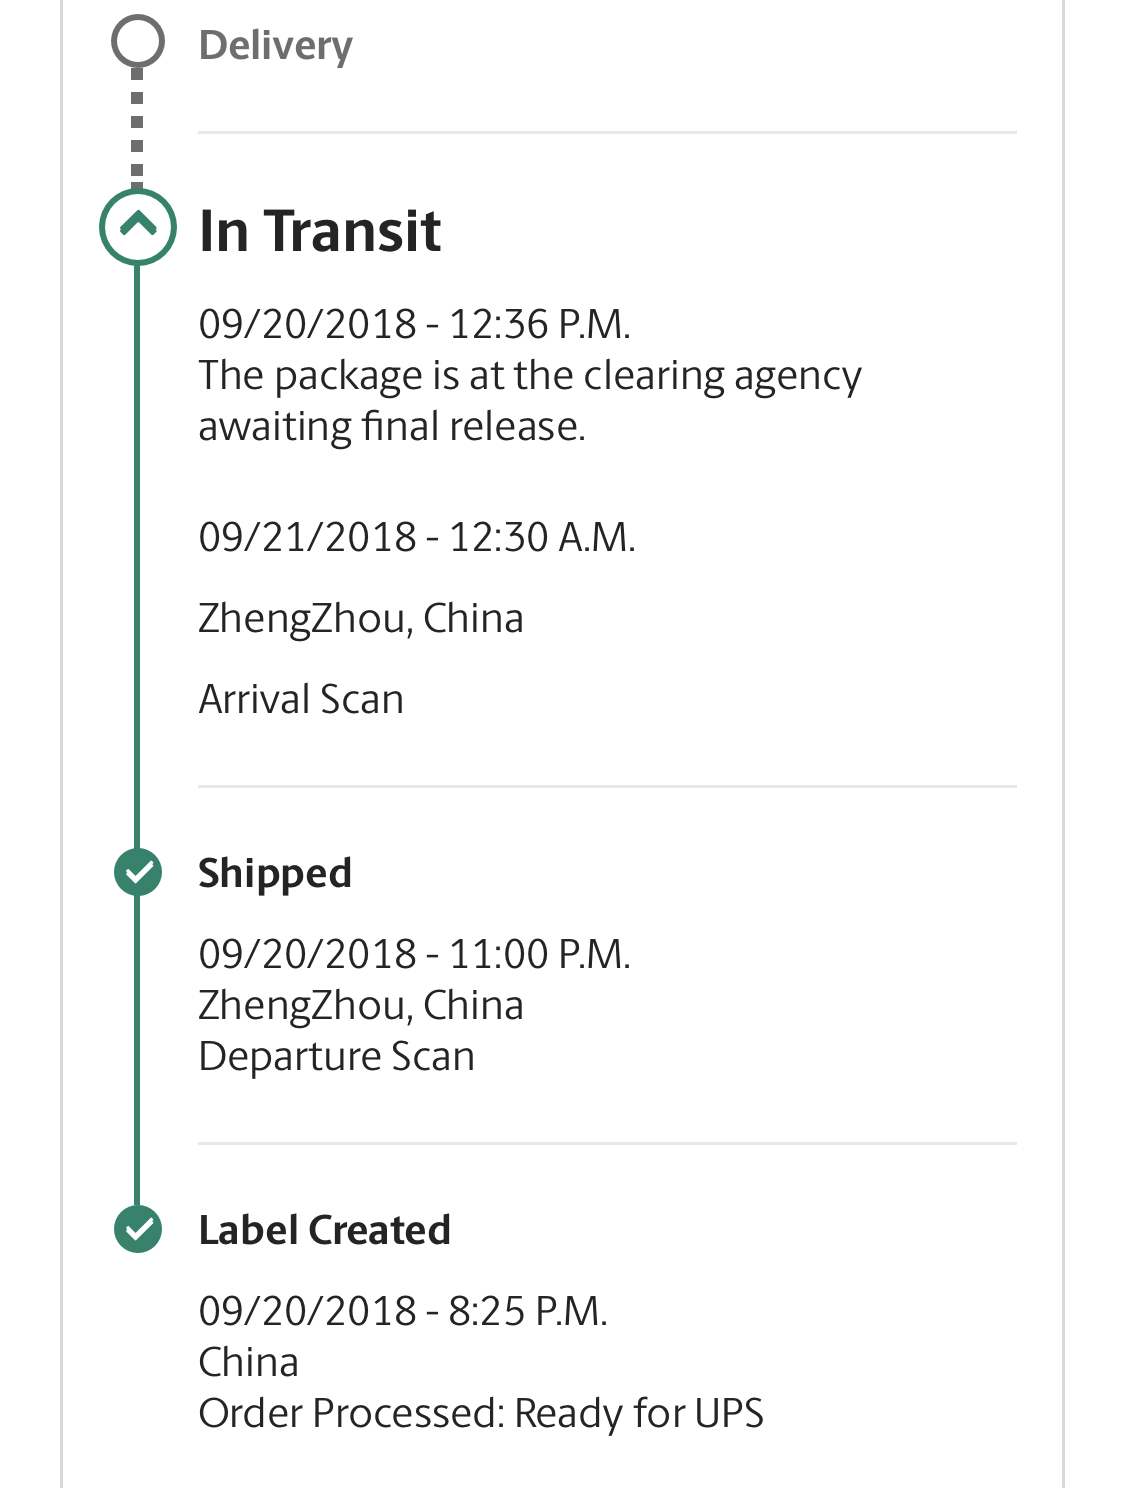This screenshot has width=1125, height=1488.
Task: Click the Shipped step heading
Action: click(x=275, y=873)
